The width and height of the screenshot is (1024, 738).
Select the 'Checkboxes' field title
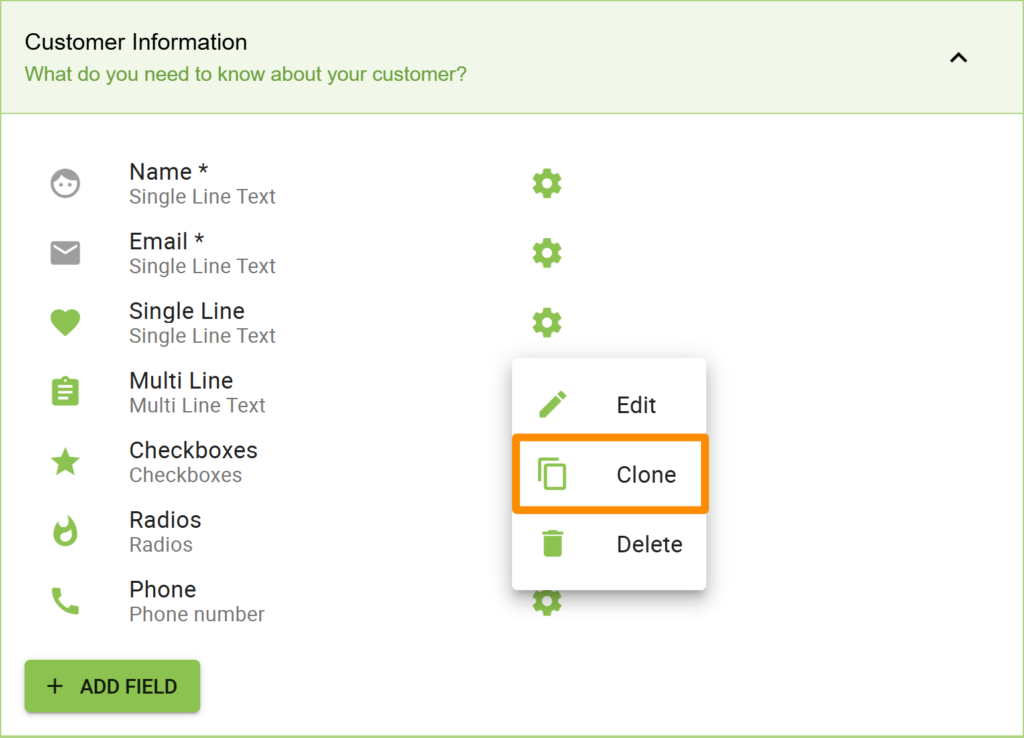193,450
